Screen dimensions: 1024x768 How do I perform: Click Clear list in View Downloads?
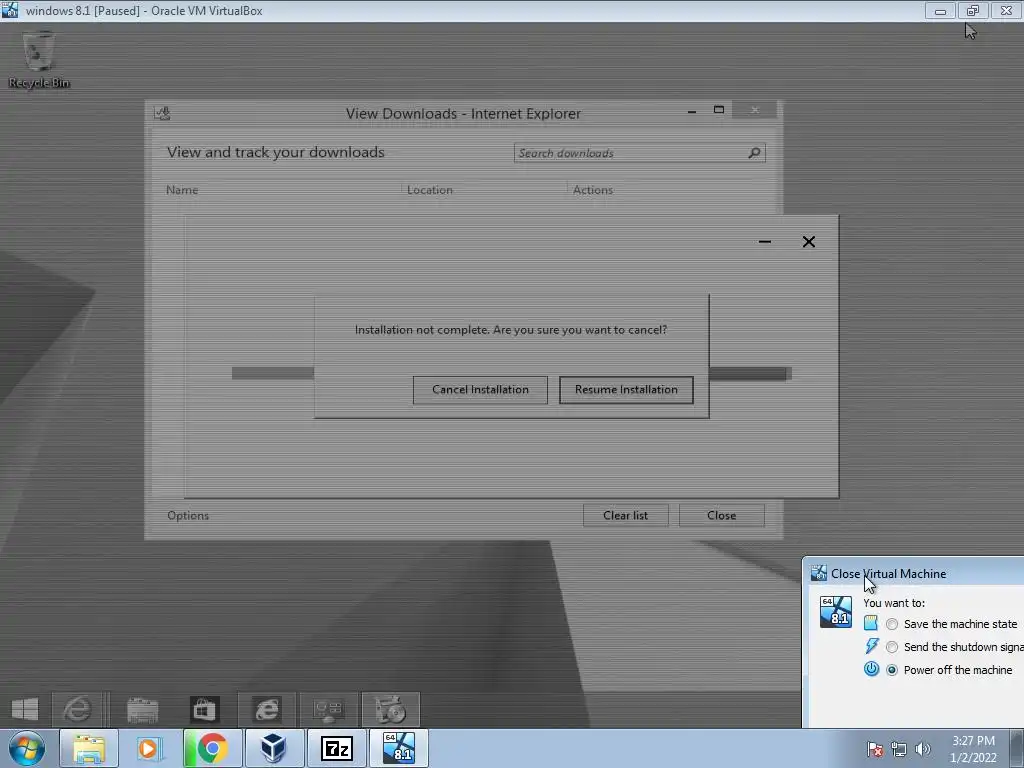(626, 515)
